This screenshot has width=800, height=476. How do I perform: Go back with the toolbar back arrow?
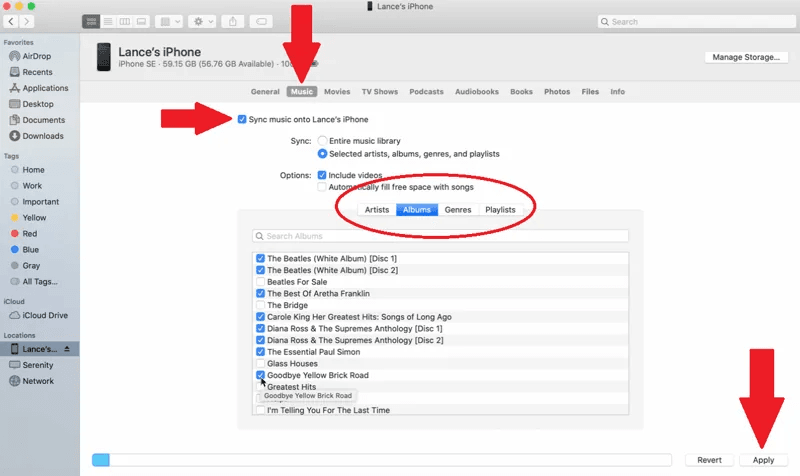click(11, 21)
